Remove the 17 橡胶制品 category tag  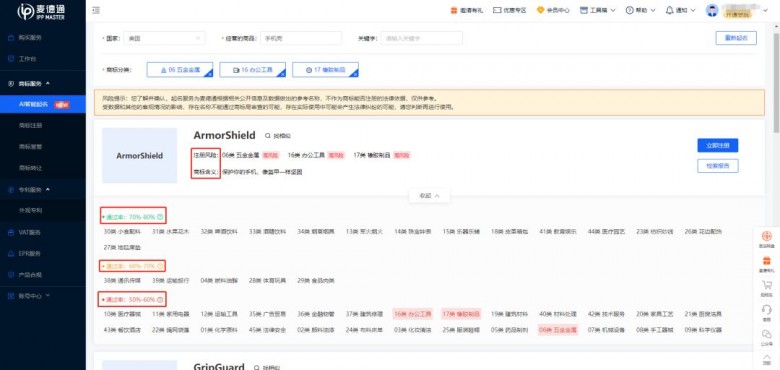pos(355,74)
